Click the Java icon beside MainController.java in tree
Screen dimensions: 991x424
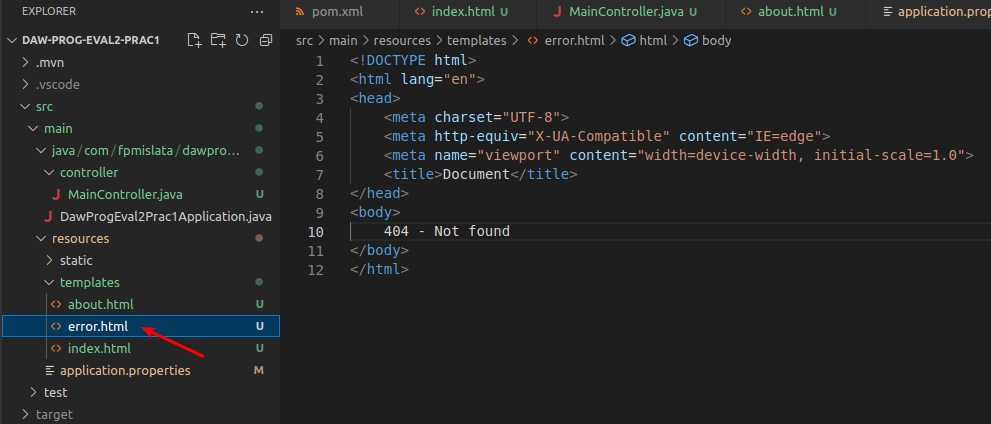[x=58, y=194]
